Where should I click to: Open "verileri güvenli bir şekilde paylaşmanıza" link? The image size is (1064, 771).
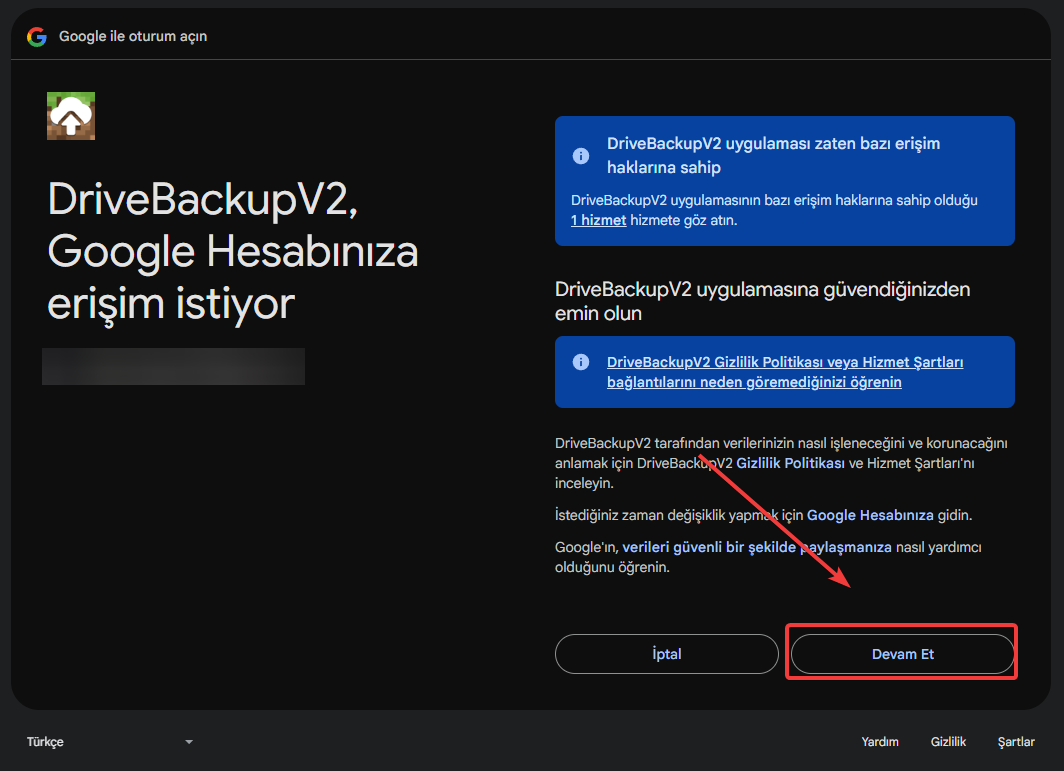[x=756, y=547]
